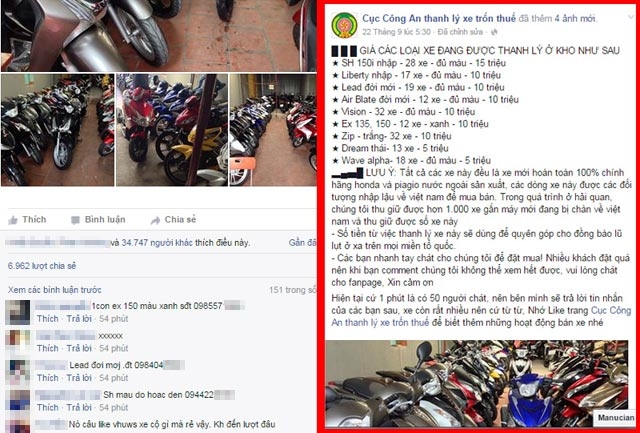The width and height of the screenshot is (640, 433).
Task: Open the left motorbike row thumbnail
Action: point(58,130)
